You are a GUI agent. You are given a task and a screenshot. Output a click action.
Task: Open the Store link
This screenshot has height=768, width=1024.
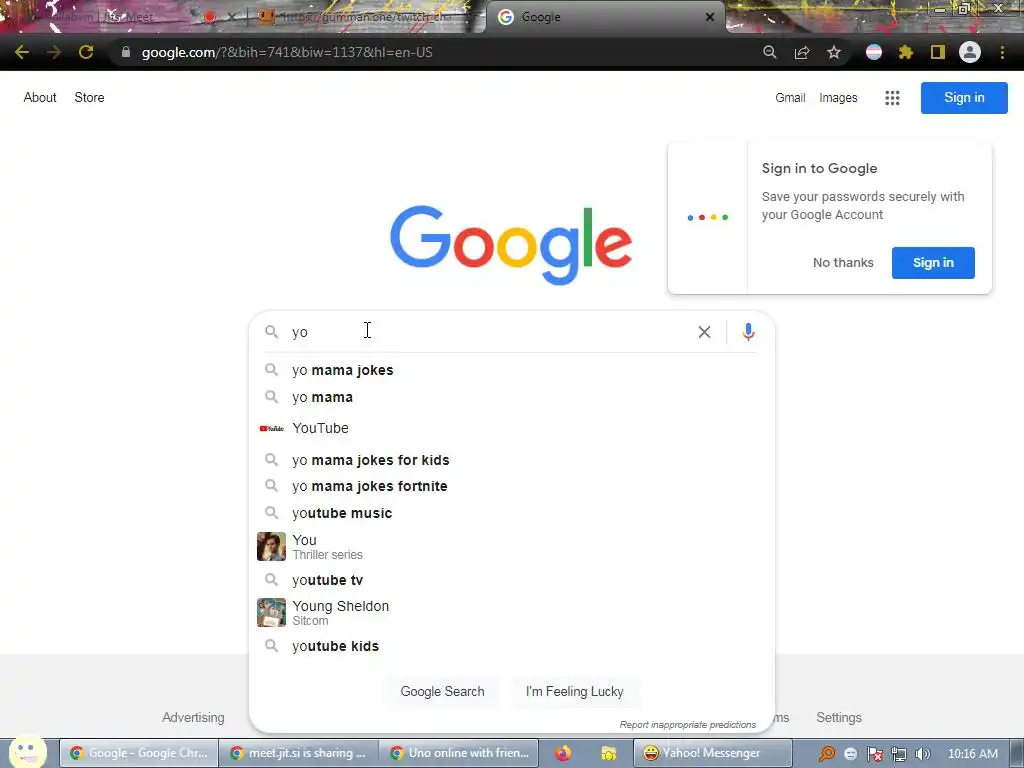click(x=89, y=97)
